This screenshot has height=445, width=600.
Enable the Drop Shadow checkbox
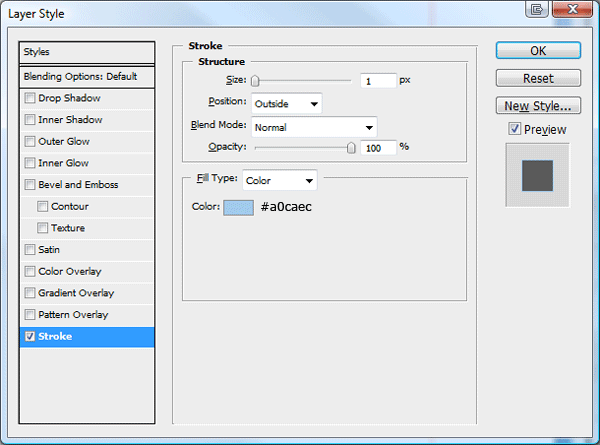(29, 98)
